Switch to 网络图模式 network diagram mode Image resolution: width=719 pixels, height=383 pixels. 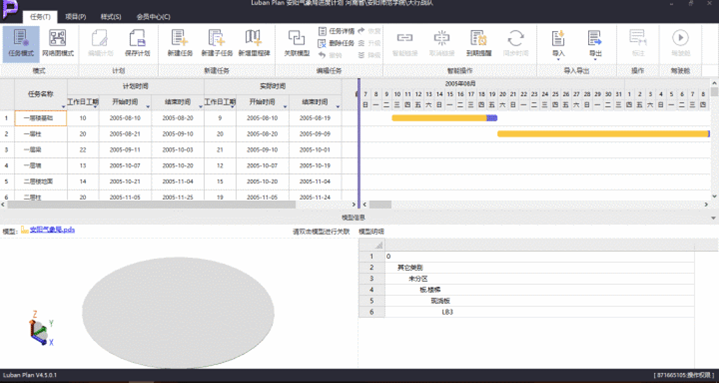58,43
